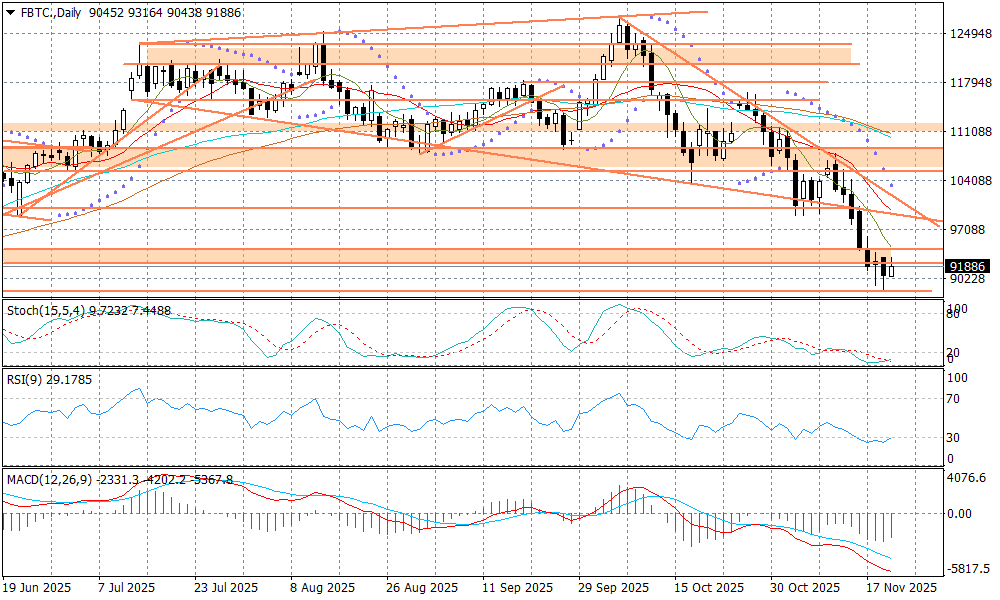Select the MACD(12,26,9) indicator label

(50, 480)
